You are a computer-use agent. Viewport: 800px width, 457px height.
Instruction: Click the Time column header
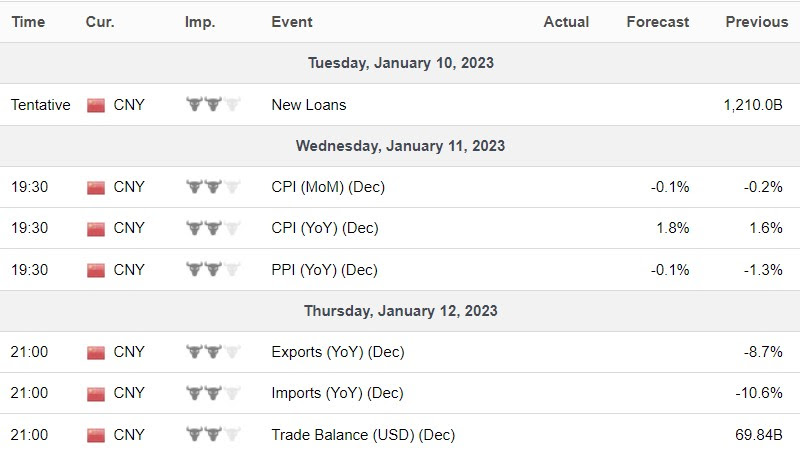click(28, 22)
